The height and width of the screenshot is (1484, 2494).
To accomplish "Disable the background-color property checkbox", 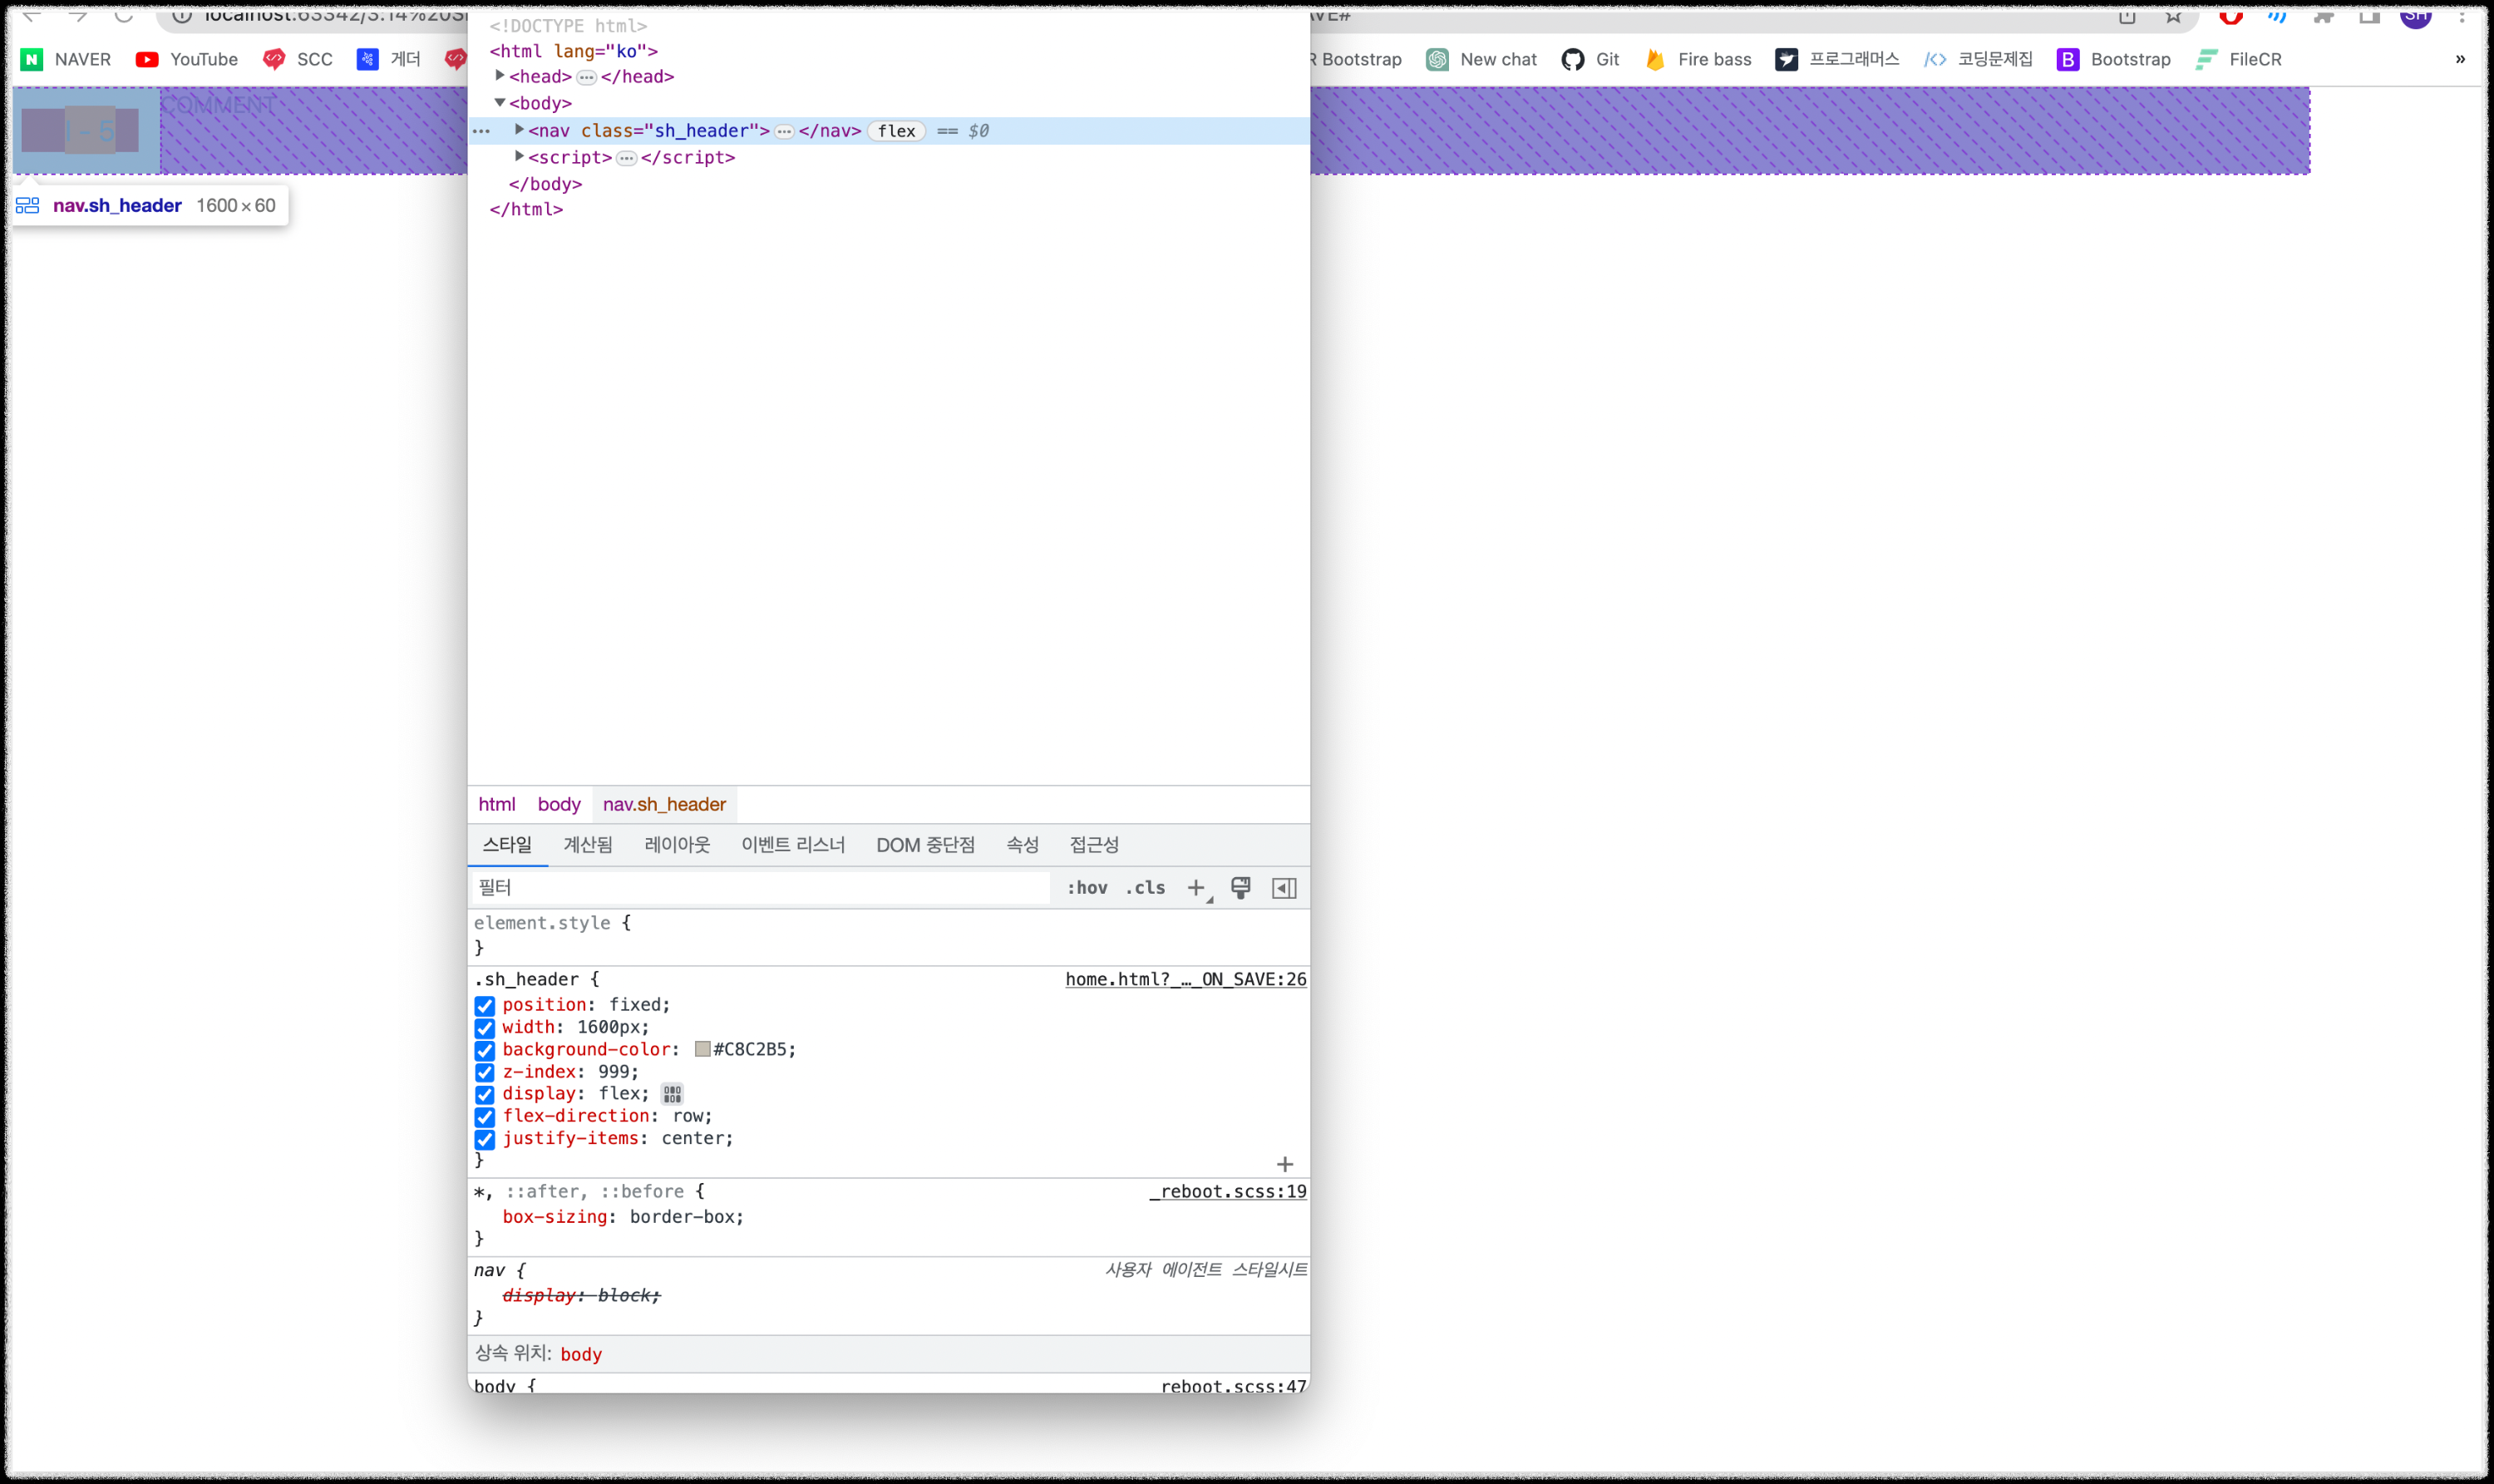I will pyautogui.click(x=485, y=1050).
